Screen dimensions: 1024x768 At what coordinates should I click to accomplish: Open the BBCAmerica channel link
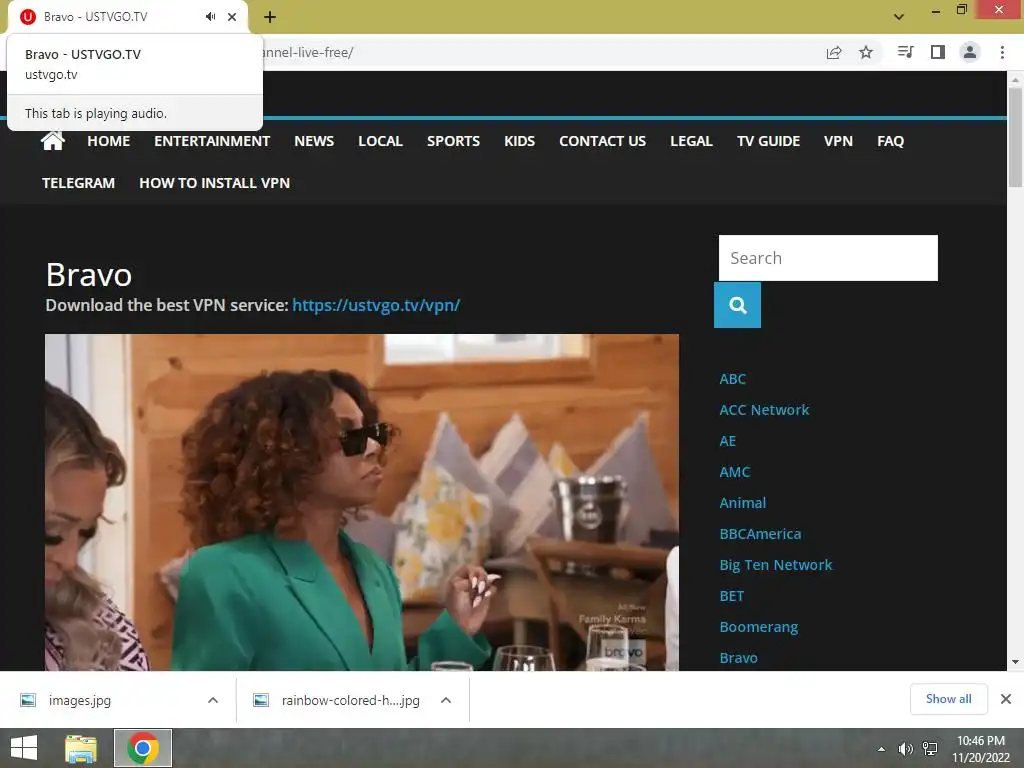coord(760,534)
